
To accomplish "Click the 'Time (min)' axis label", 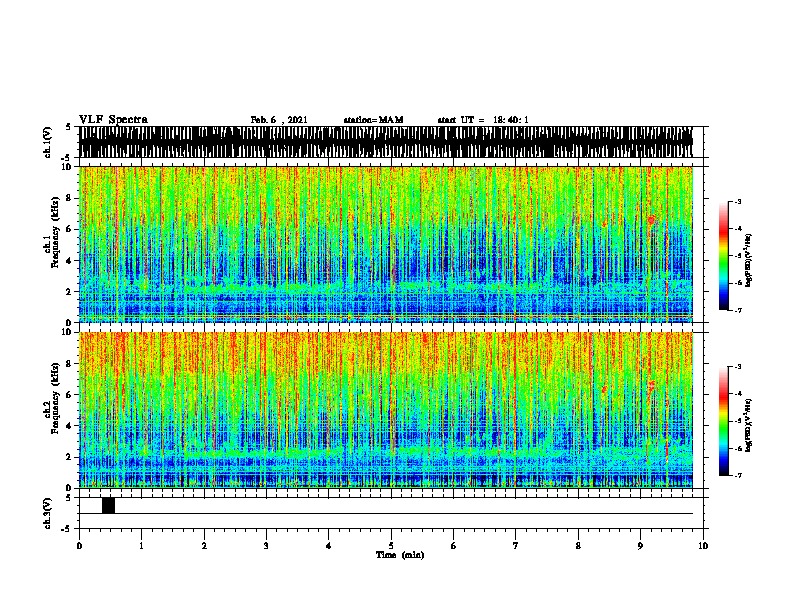I will pos(400,555).
